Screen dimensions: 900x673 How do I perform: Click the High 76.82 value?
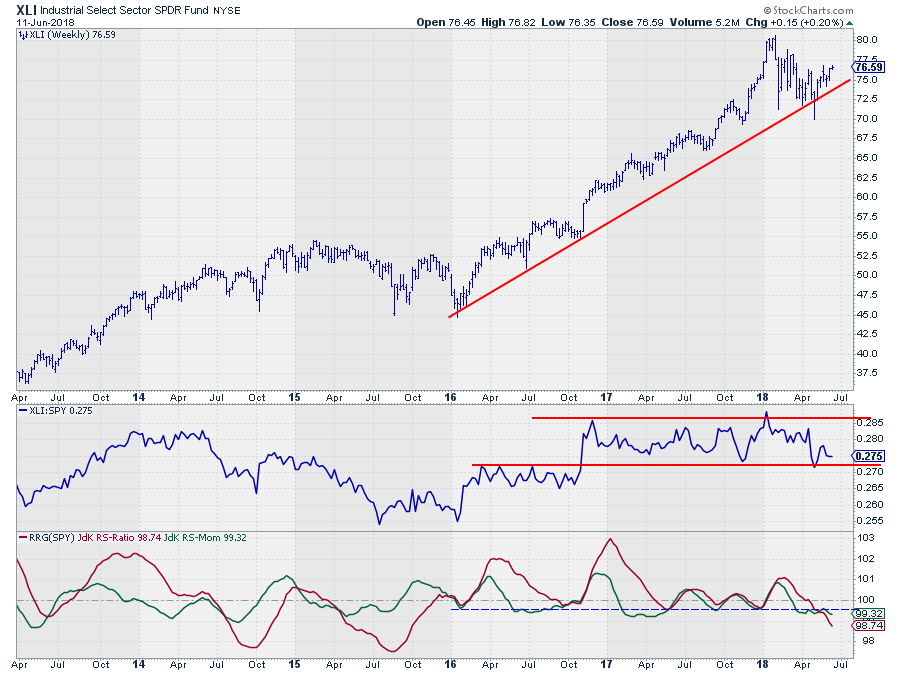click(x=509, y=22)
